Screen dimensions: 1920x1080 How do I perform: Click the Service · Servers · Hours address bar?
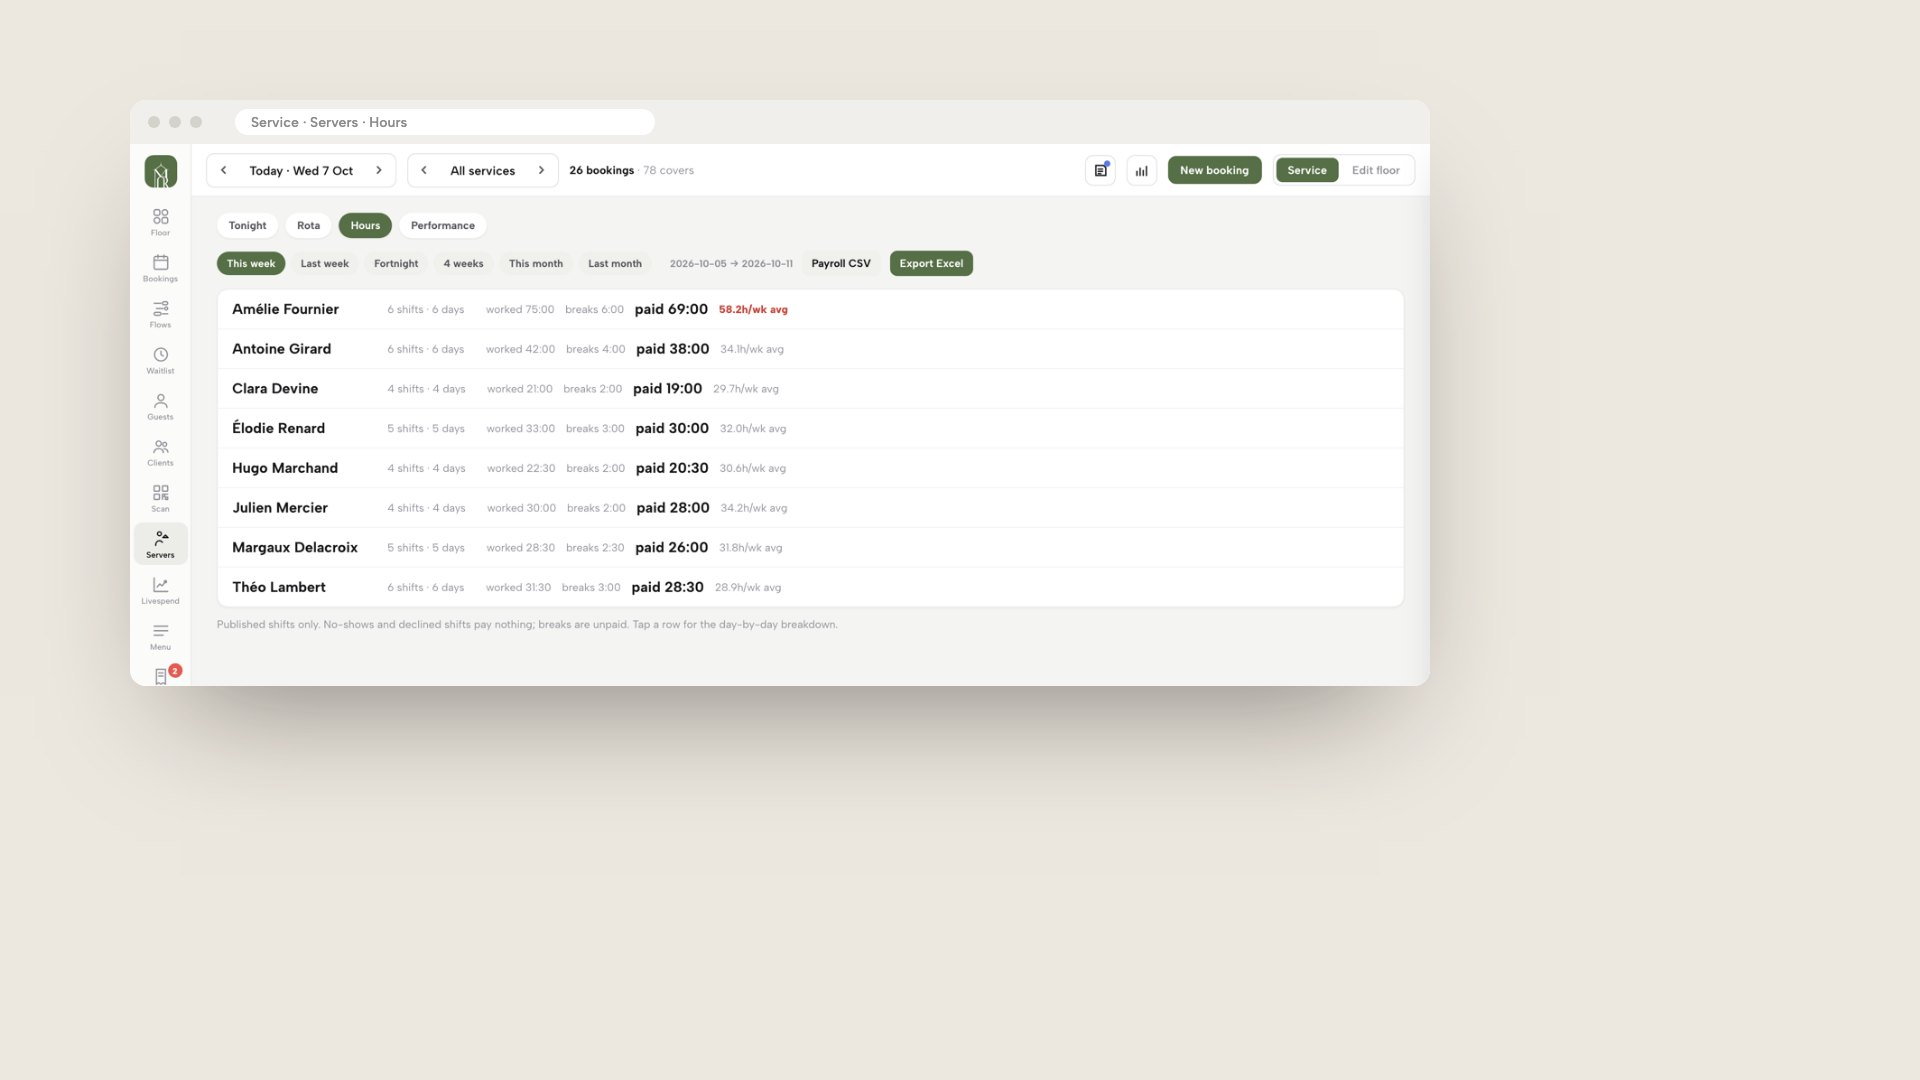tap(444, 122)
